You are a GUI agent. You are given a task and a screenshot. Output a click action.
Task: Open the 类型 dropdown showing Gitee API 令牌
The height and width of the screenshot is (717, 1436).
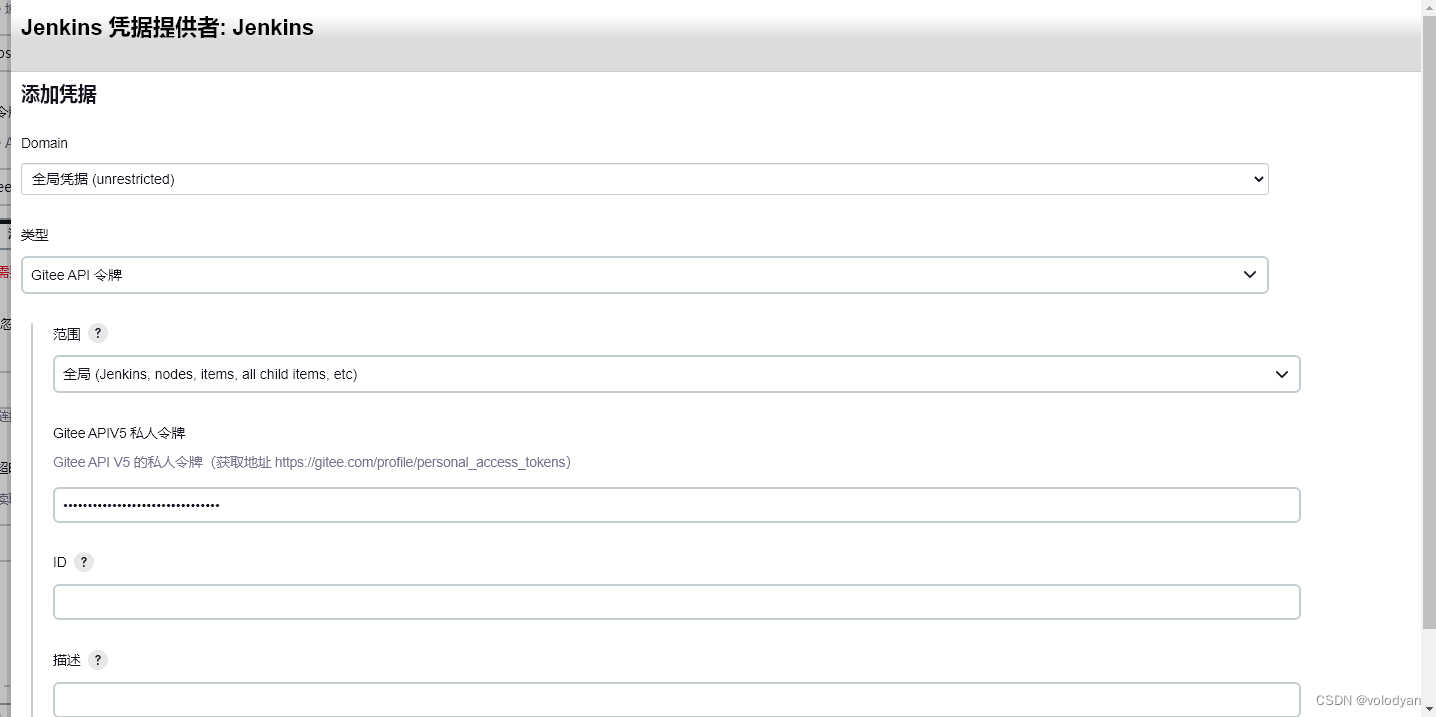click(644, 275)
